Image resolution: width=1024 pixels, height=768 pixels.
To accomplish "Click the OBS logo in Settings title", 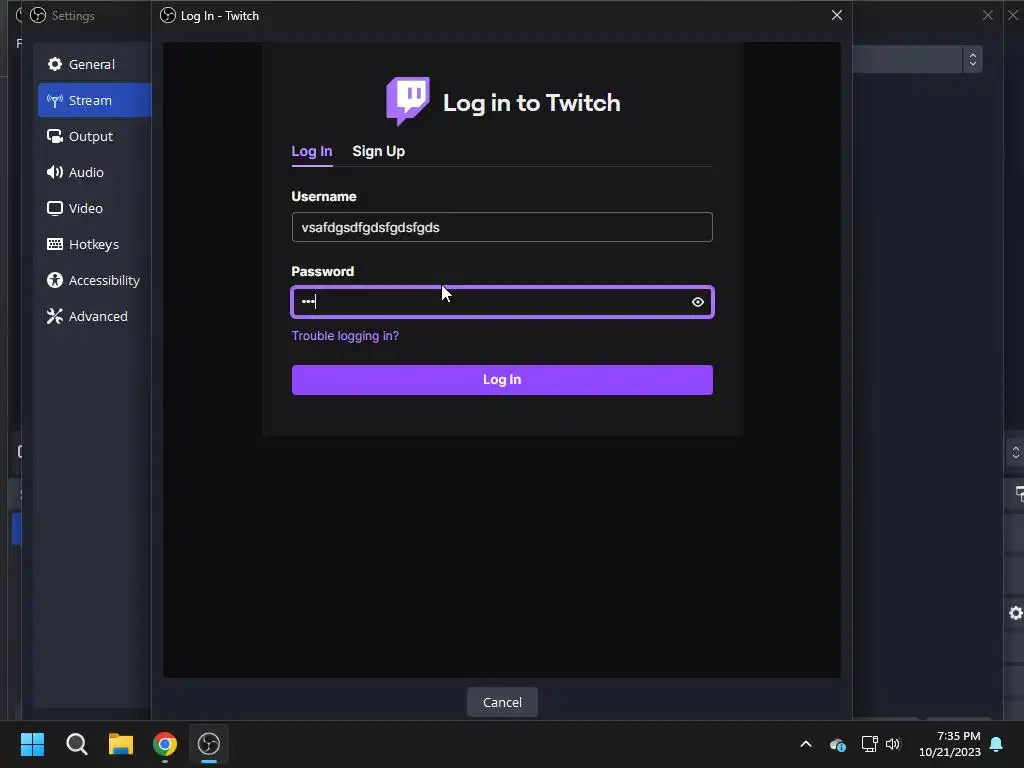I will click(x=38, y=15).
